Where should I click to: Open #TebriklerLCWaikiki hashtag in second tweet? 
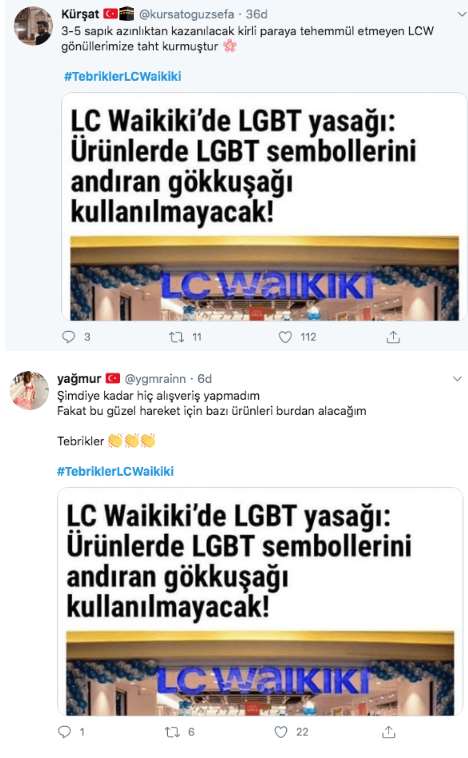coord(115,471)
